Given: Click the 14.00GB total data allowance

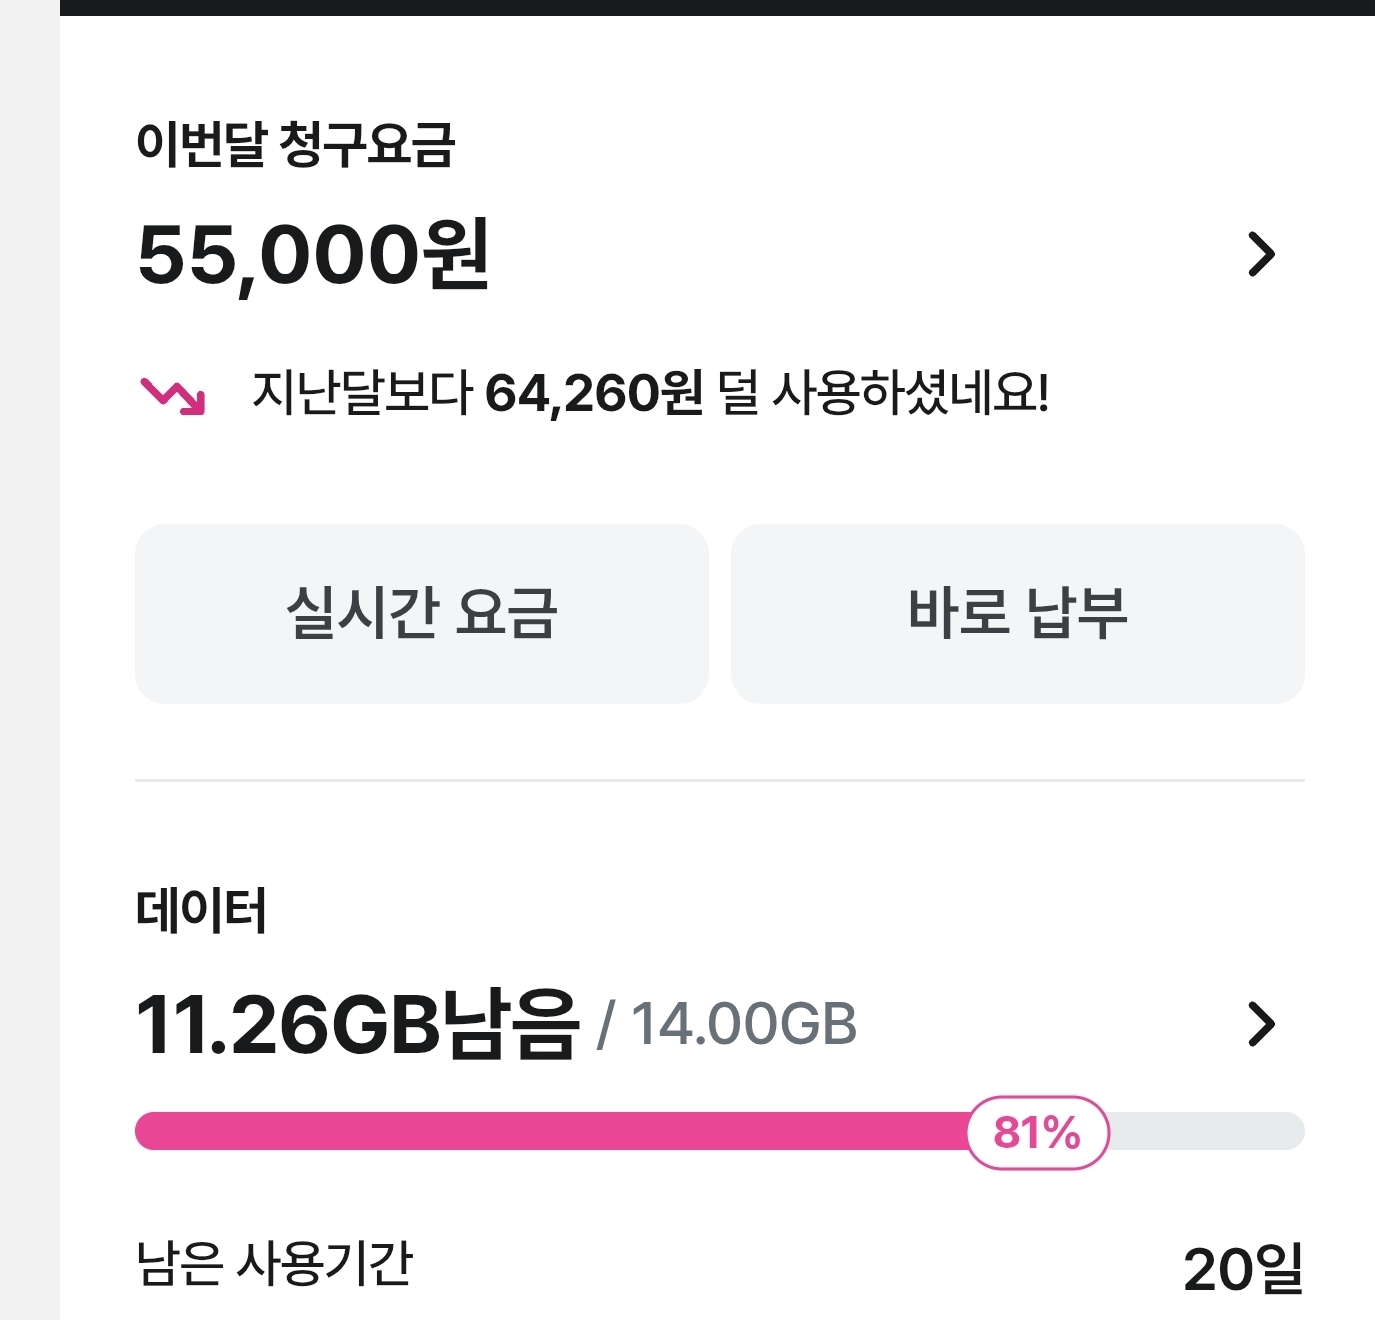Looking at the screenshot, I should [x=743, y=1025].
